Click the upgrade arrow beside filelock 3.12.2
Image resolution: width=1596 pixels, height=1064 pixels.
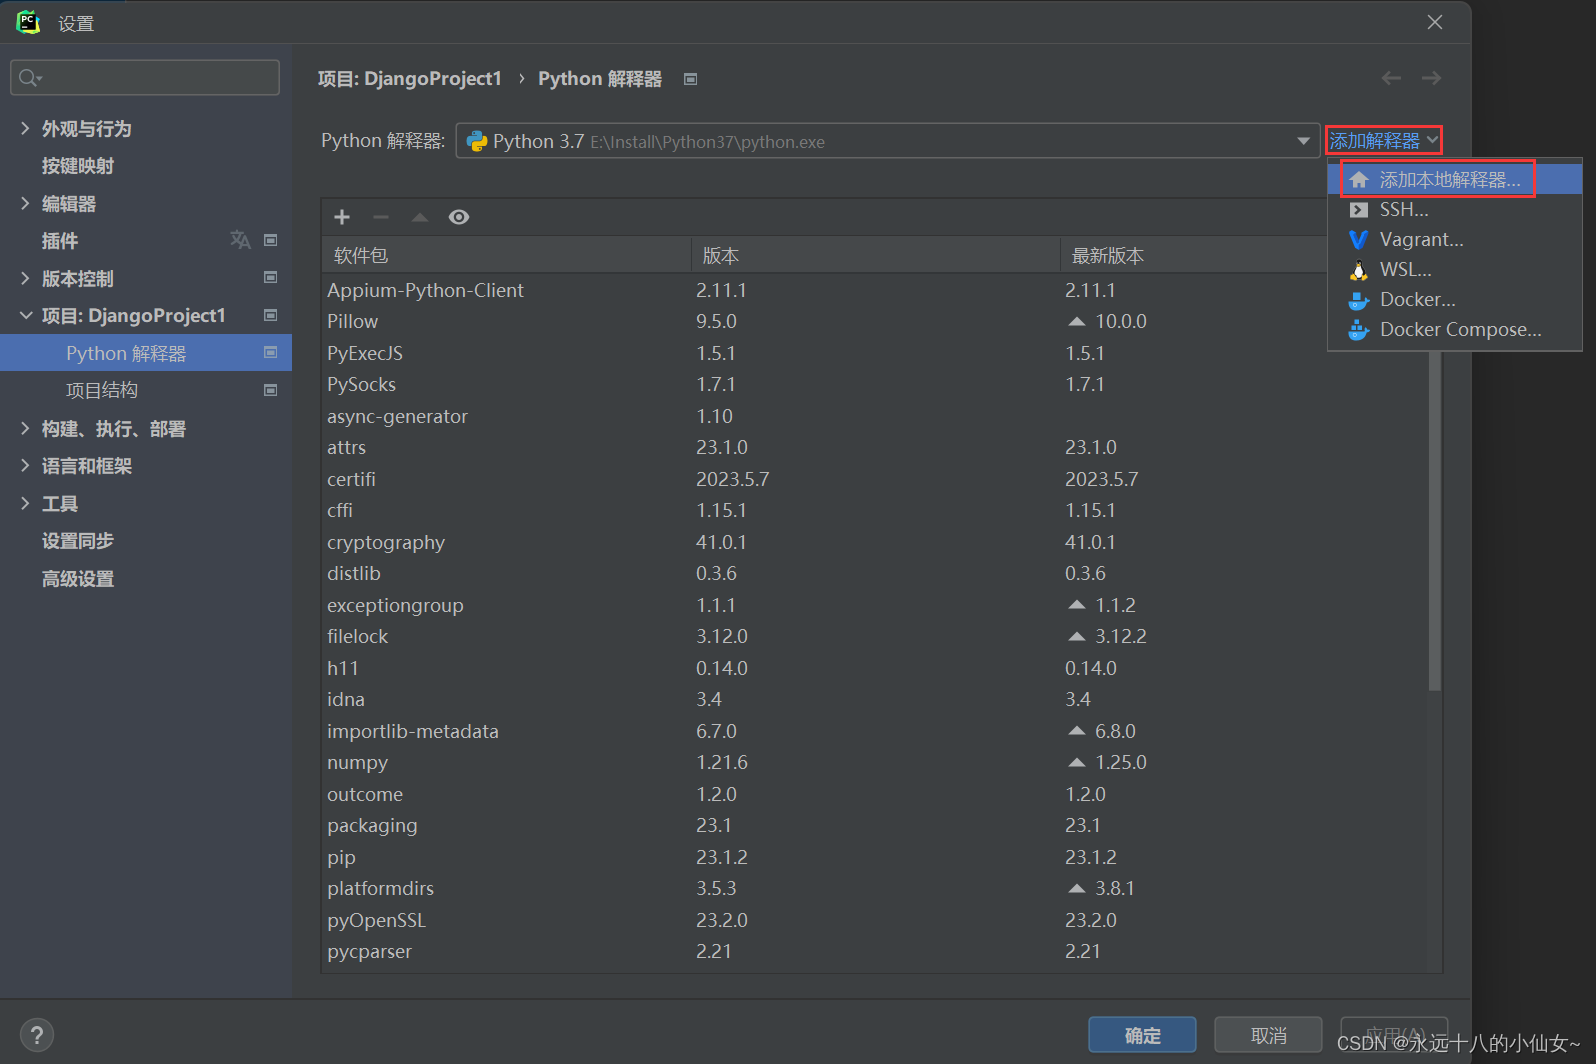pyautogui.click(x=1076, y=636)
